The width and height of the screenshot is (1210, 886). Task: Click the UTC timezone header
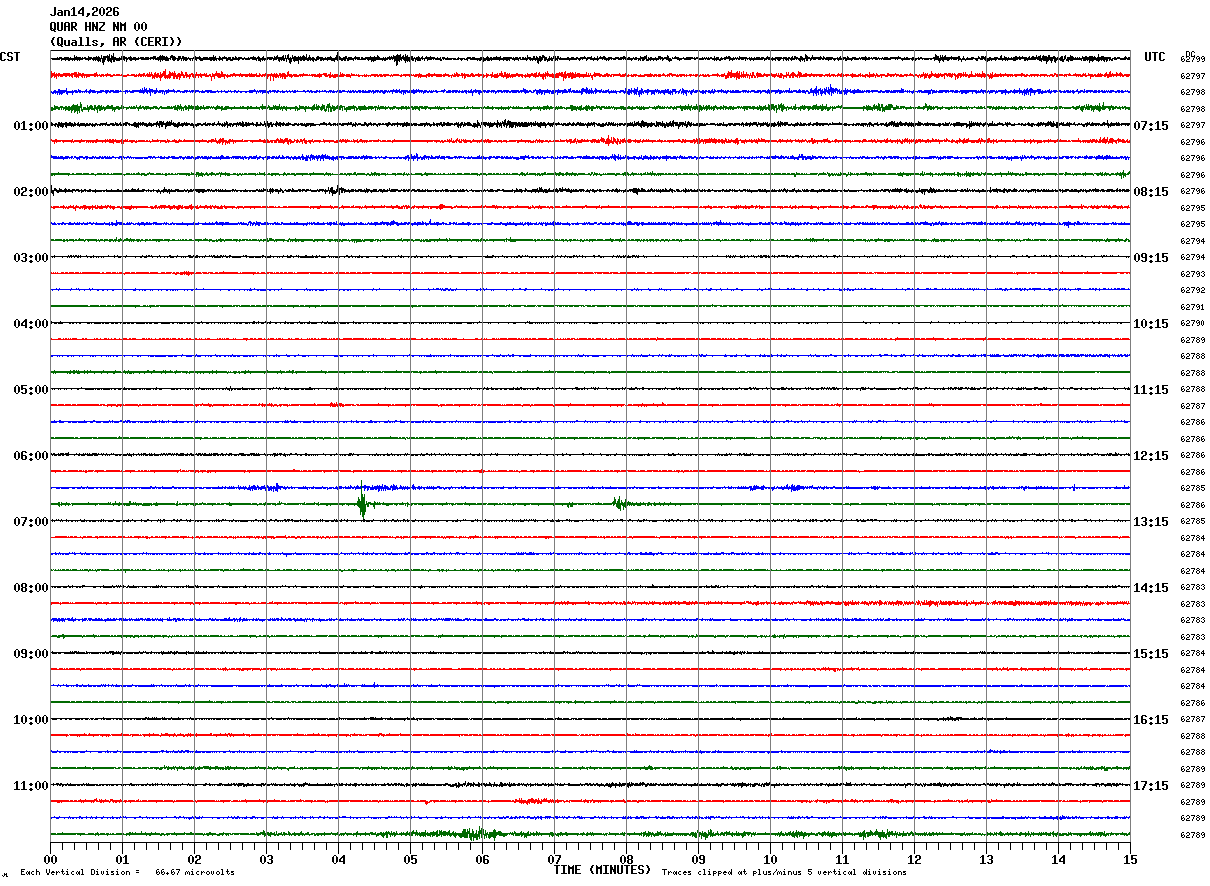[1155, 57]
